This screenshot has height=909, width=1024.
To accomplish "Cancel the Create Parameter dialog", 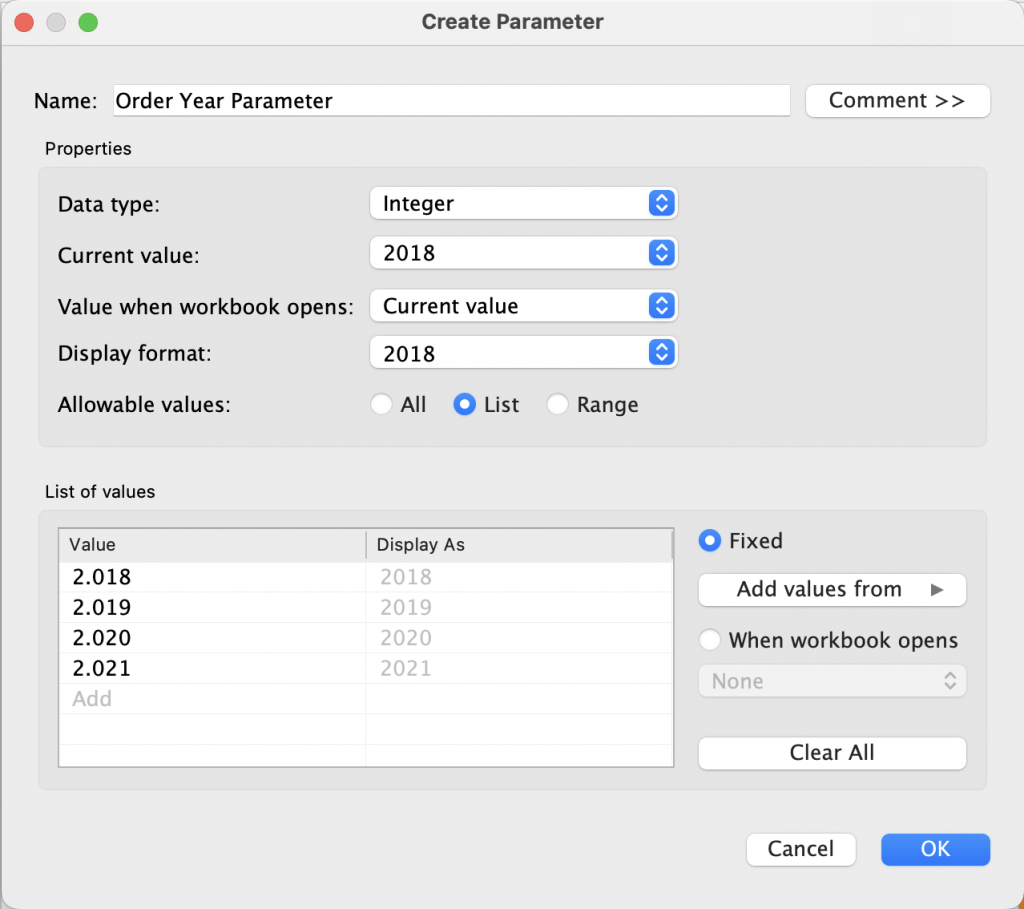I will [801, 849].
